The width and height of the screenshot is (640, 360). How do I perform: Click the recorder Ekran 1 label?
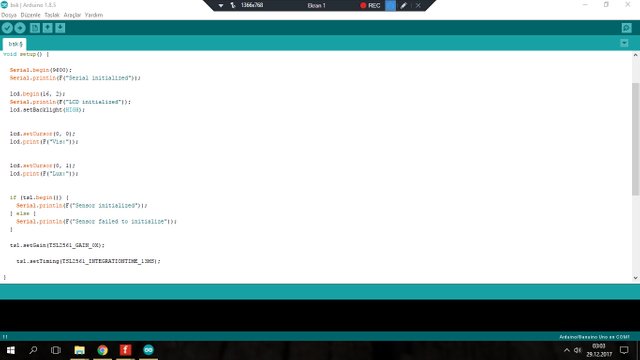[316, 6]
